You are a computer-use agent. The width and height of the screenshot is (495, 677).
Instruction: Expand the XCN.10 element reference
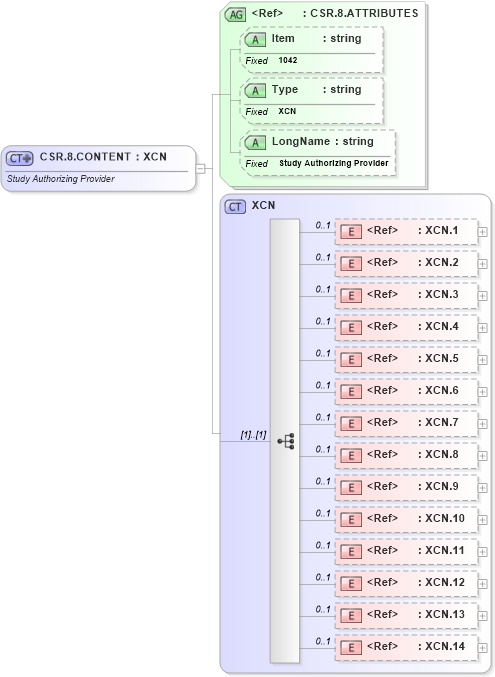click(x=482, y=519)
